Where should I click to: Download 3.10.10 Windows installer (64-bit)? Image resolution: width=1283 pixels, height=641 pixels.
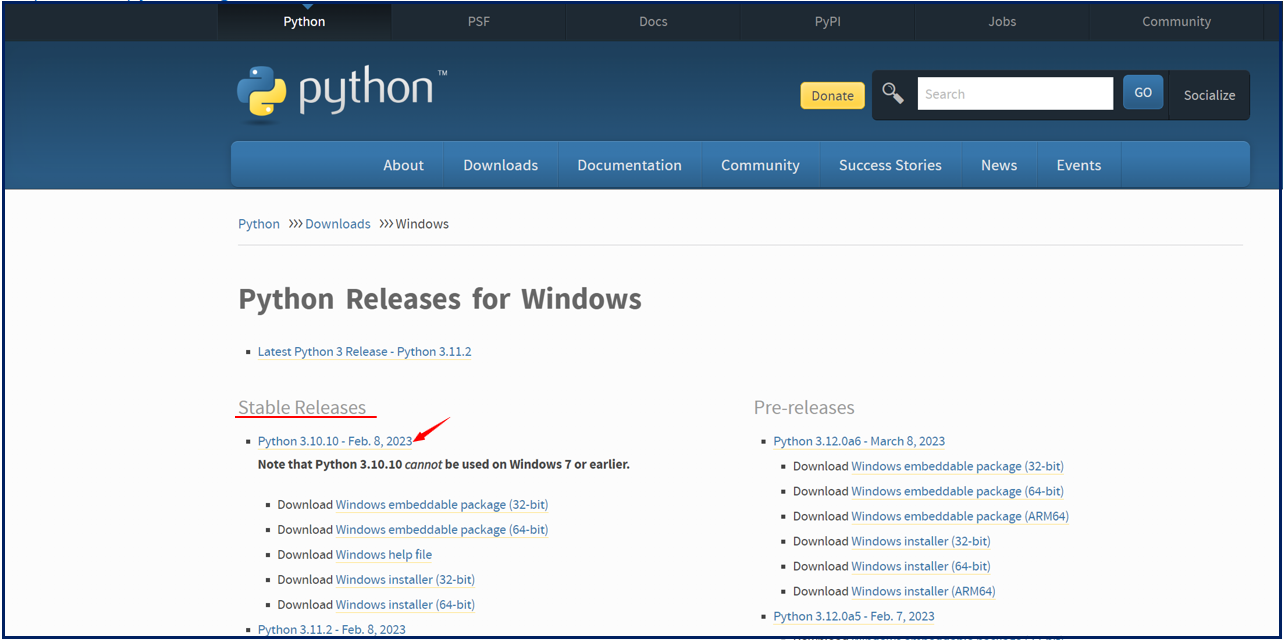(x=405, y=605)
